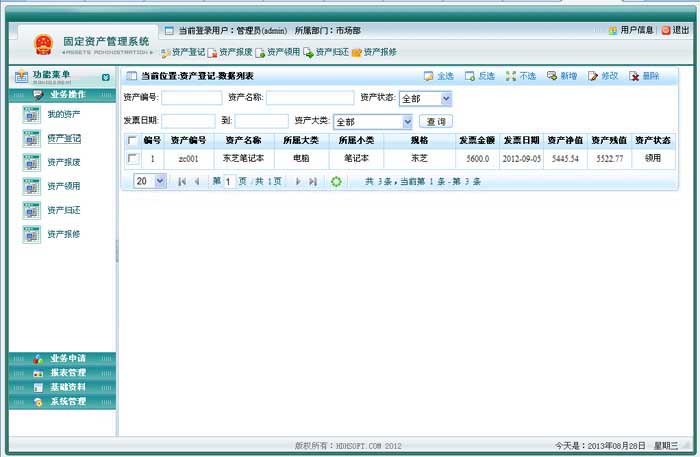
Task: Click the 修改 edit icon
Action: click(593, 76)
